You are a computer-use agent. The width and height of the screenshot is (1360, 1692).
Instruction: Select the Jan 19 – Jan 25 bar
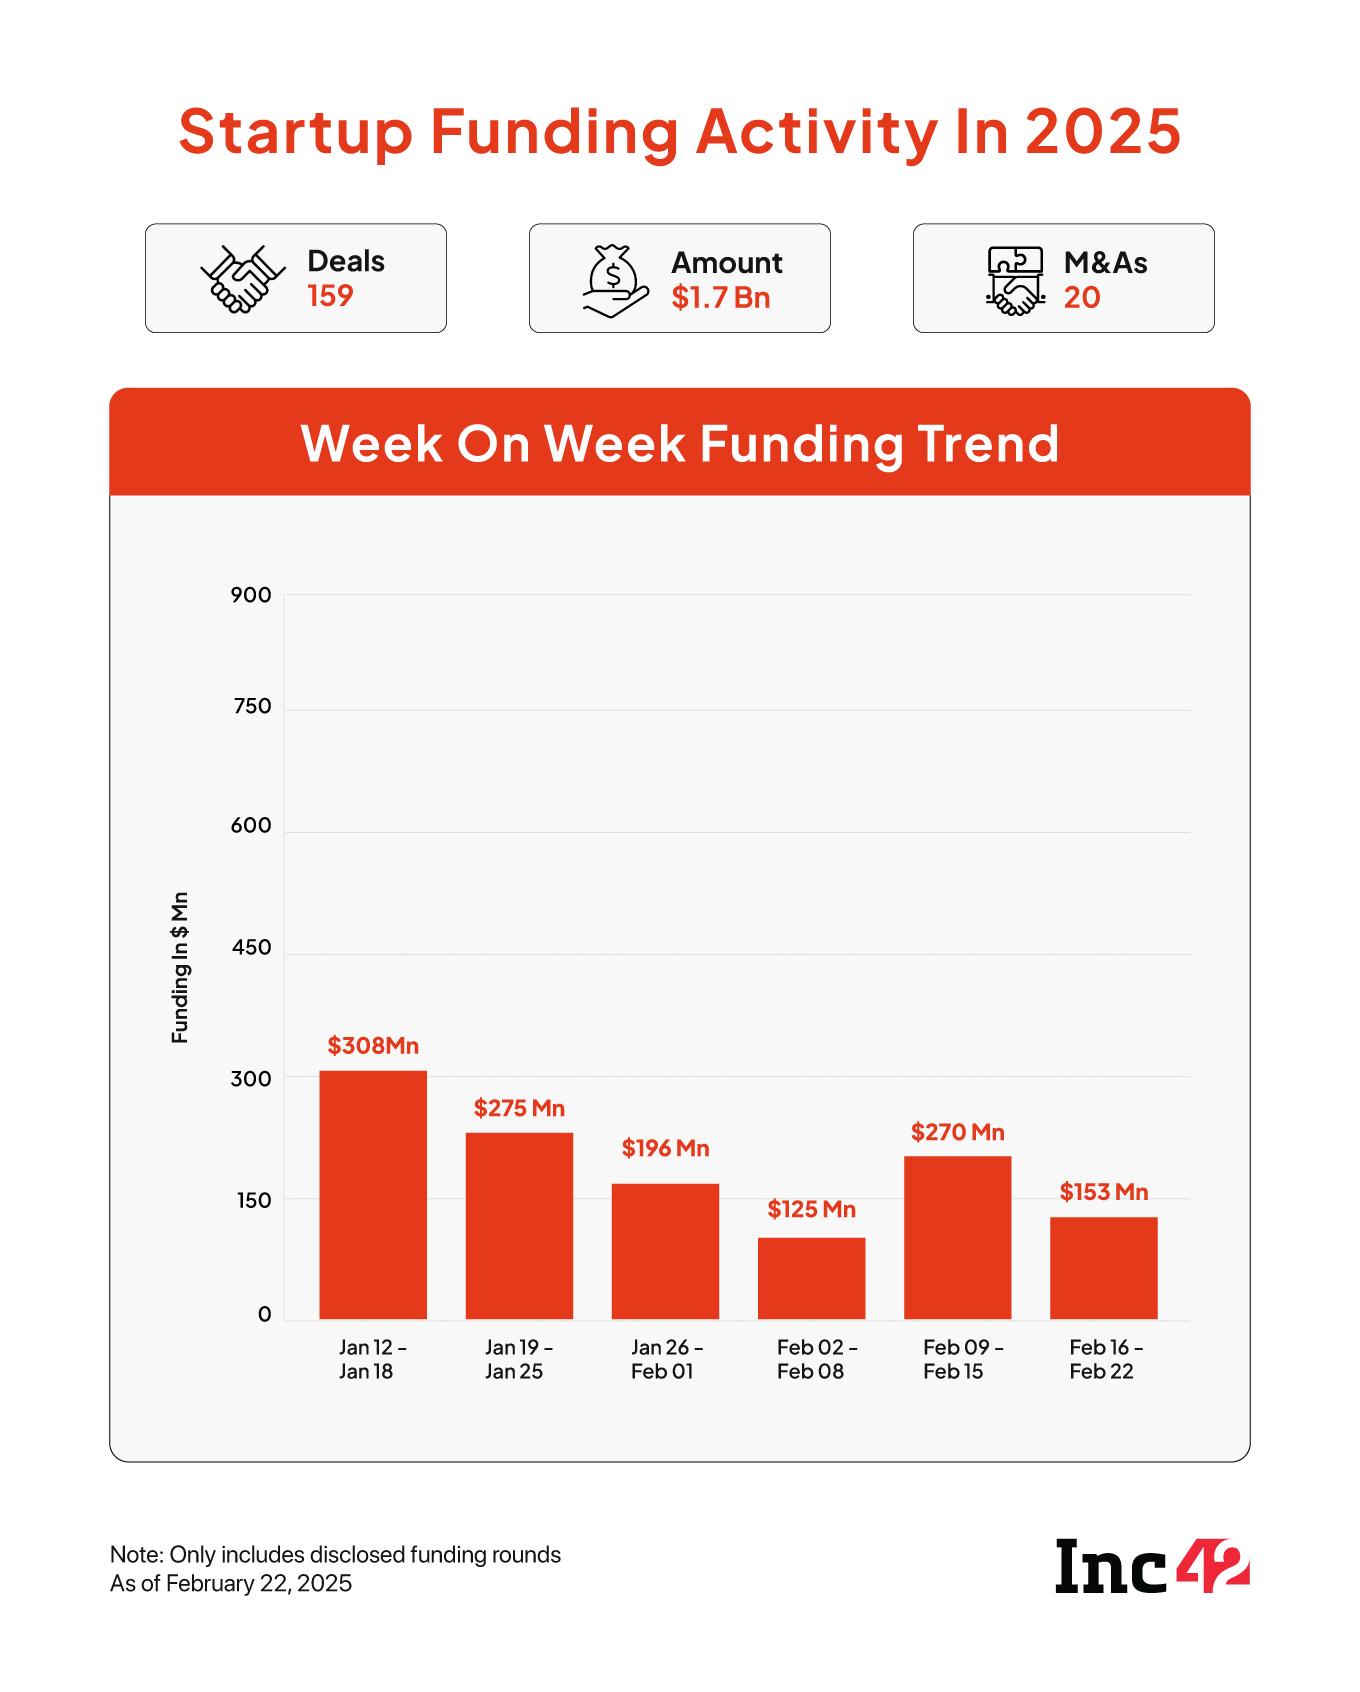(519, 1225)
